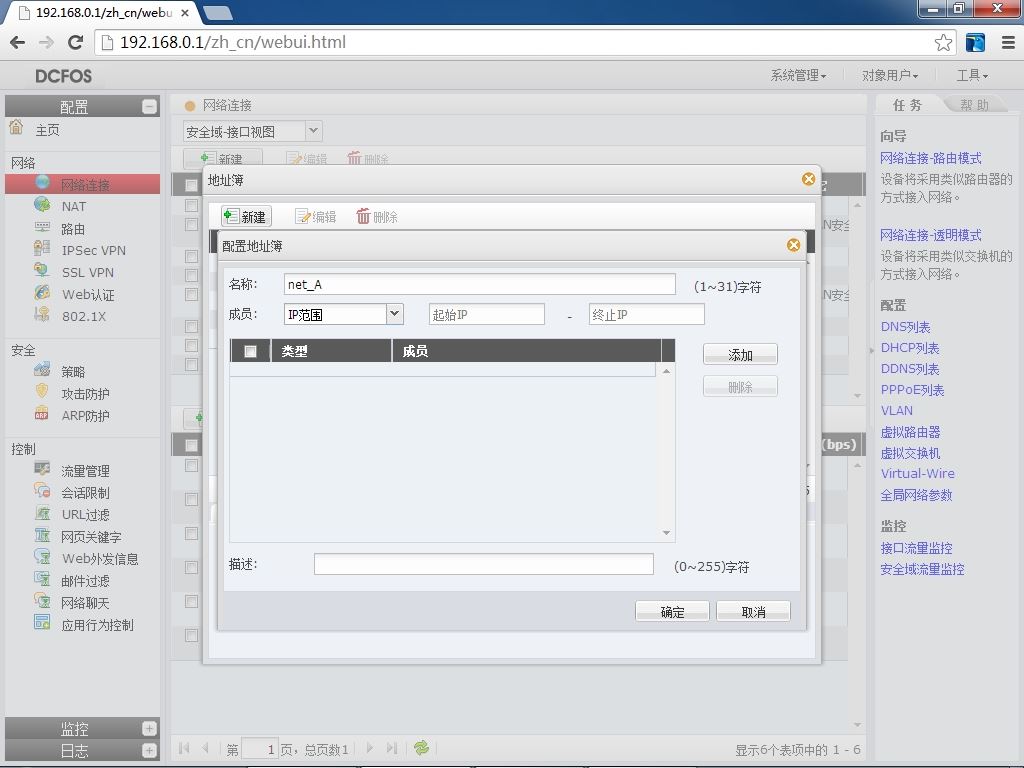Click the Web认证 sidebar icon
Image resolution: width=1024 pixels, height=768 pixels.
[42, 293]
